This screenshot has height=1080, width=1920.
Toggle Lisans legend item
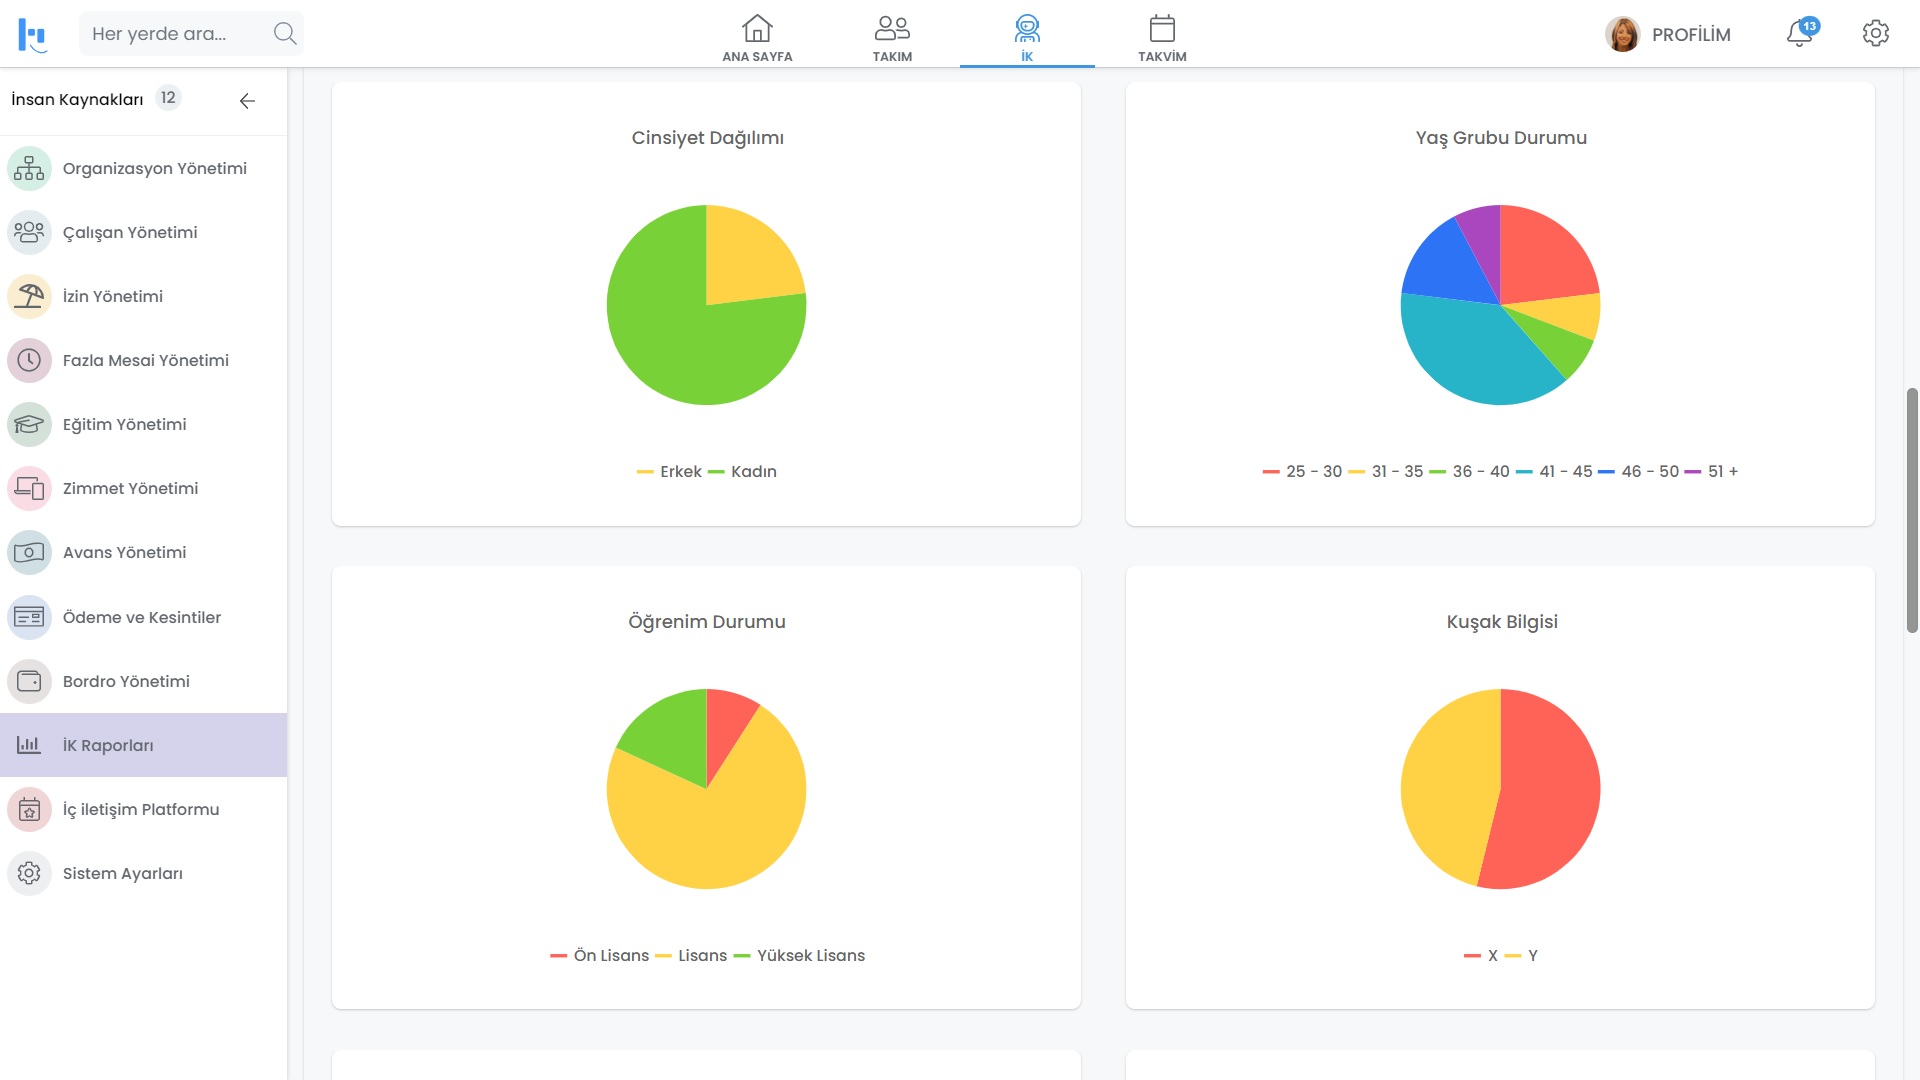tap(691, 955)
